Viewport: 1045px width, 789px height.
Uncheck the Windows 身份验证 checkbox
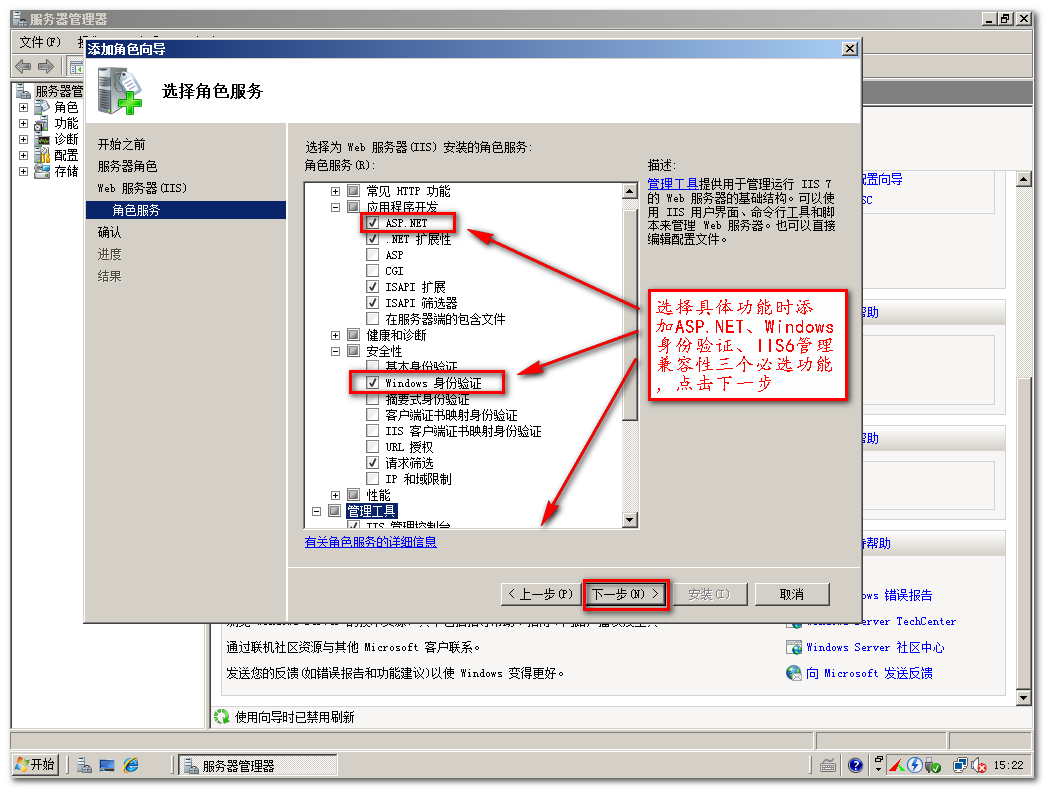tap(373, 383)
